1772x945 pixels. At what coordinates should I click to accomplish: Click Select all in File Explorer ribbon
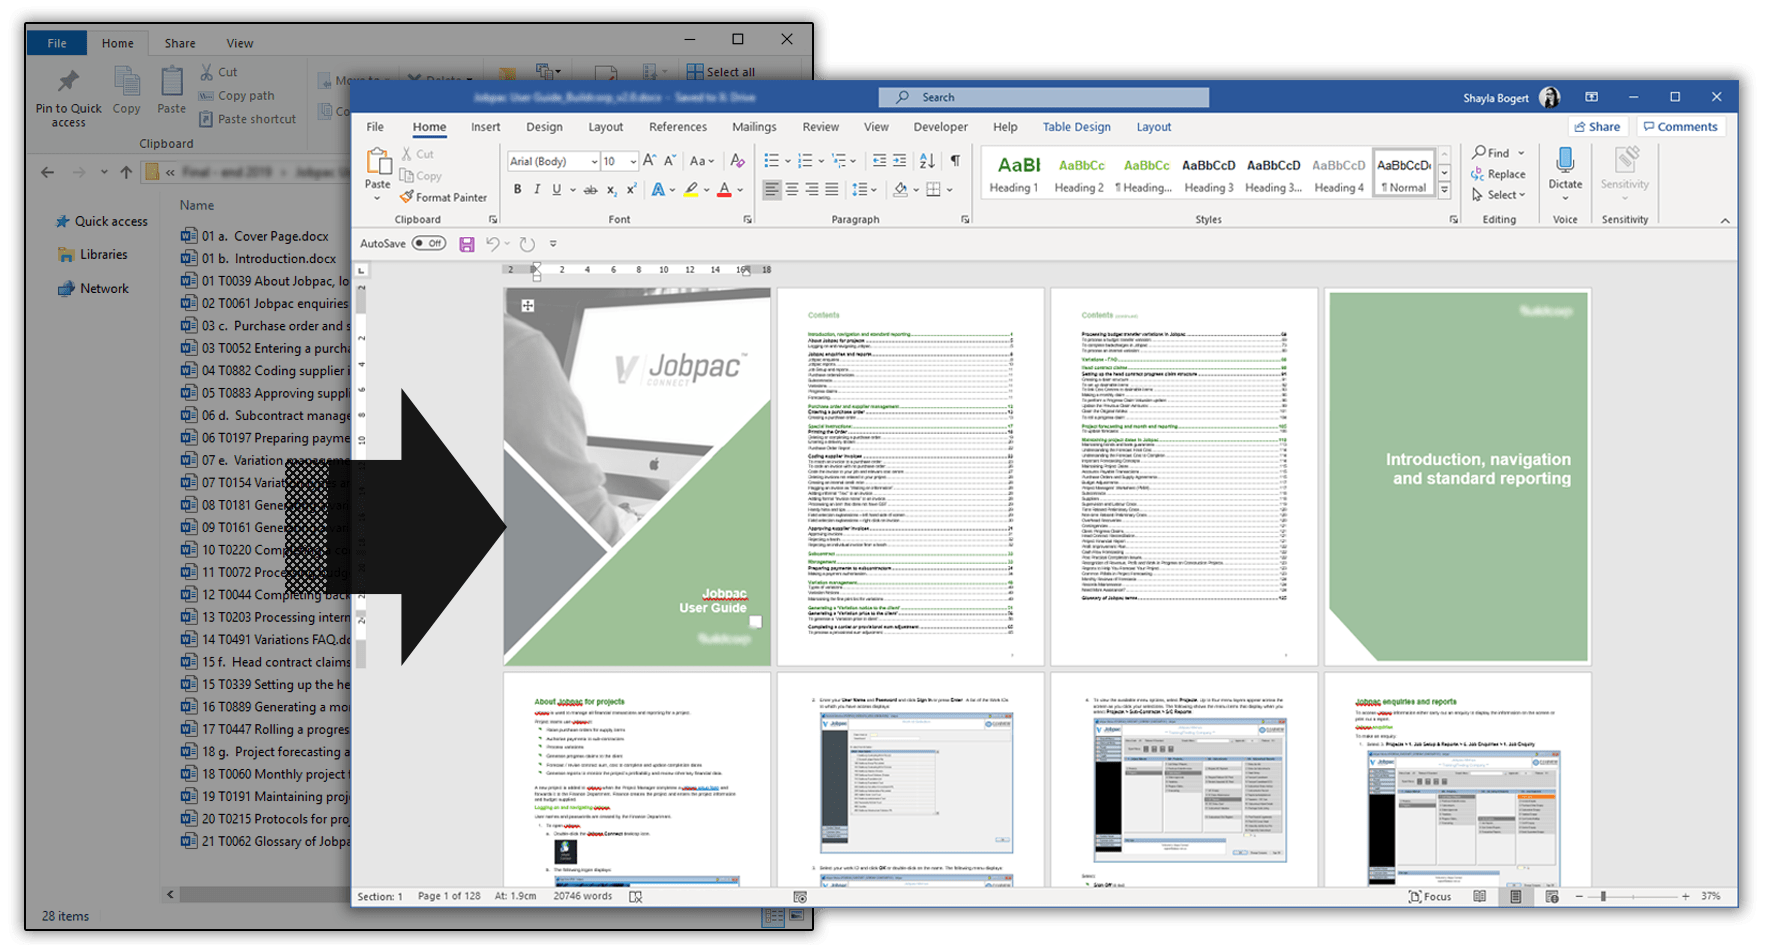(721, 72)
